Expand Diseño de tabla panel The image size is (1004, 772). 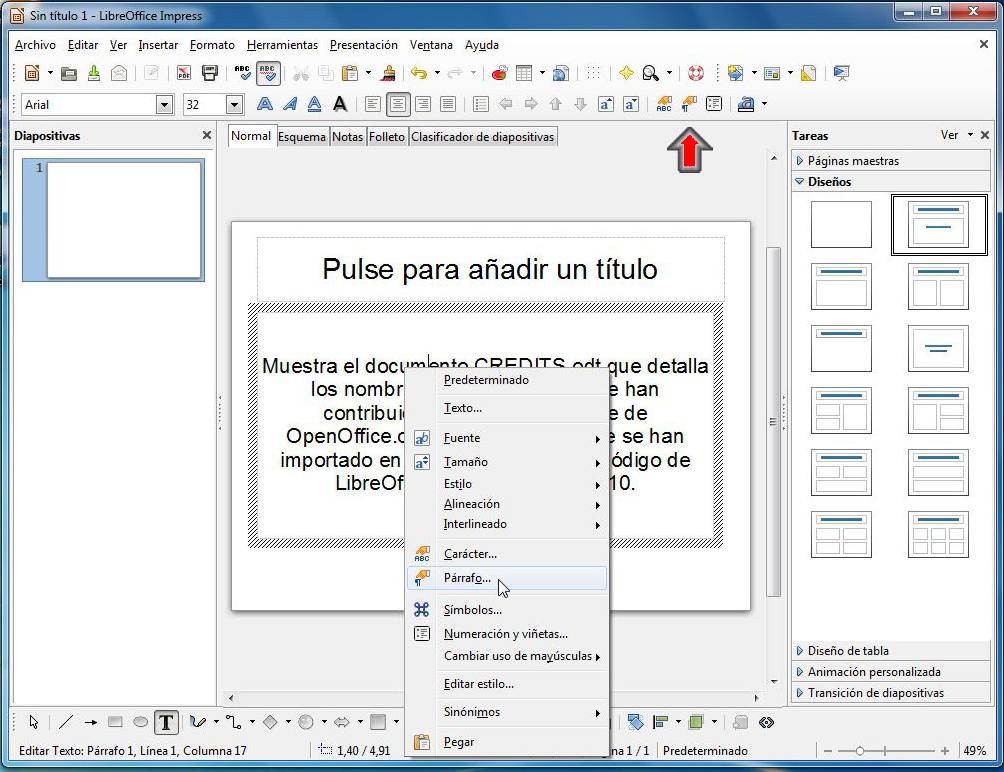click(891, 651)
